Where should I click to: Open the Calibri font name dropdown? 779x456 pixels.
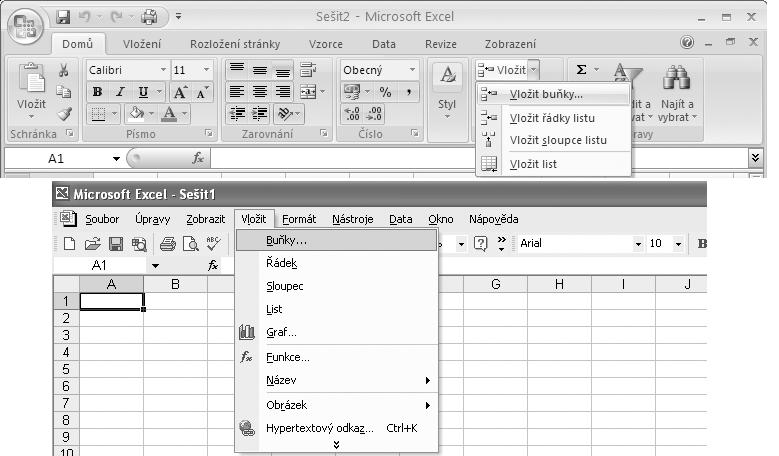[163, 70]
